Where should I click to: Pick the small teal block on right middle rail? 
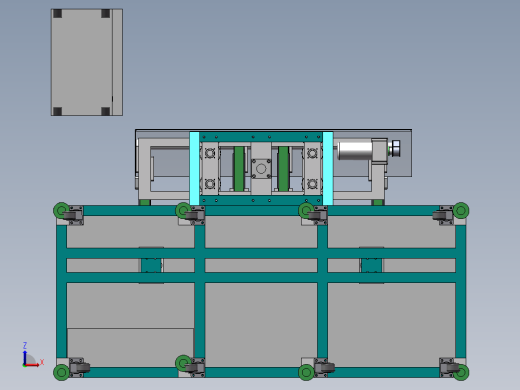pos(371,265)
